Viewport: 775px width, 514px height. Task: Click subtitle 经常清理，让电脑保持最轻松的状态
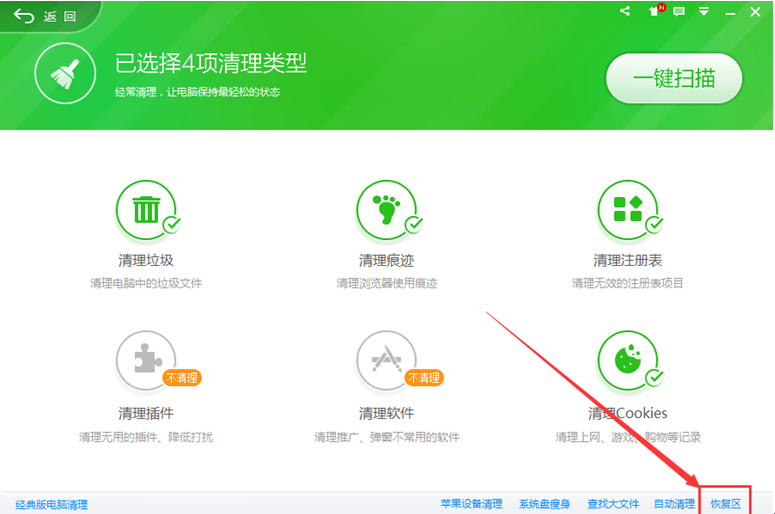click(197, 92)
